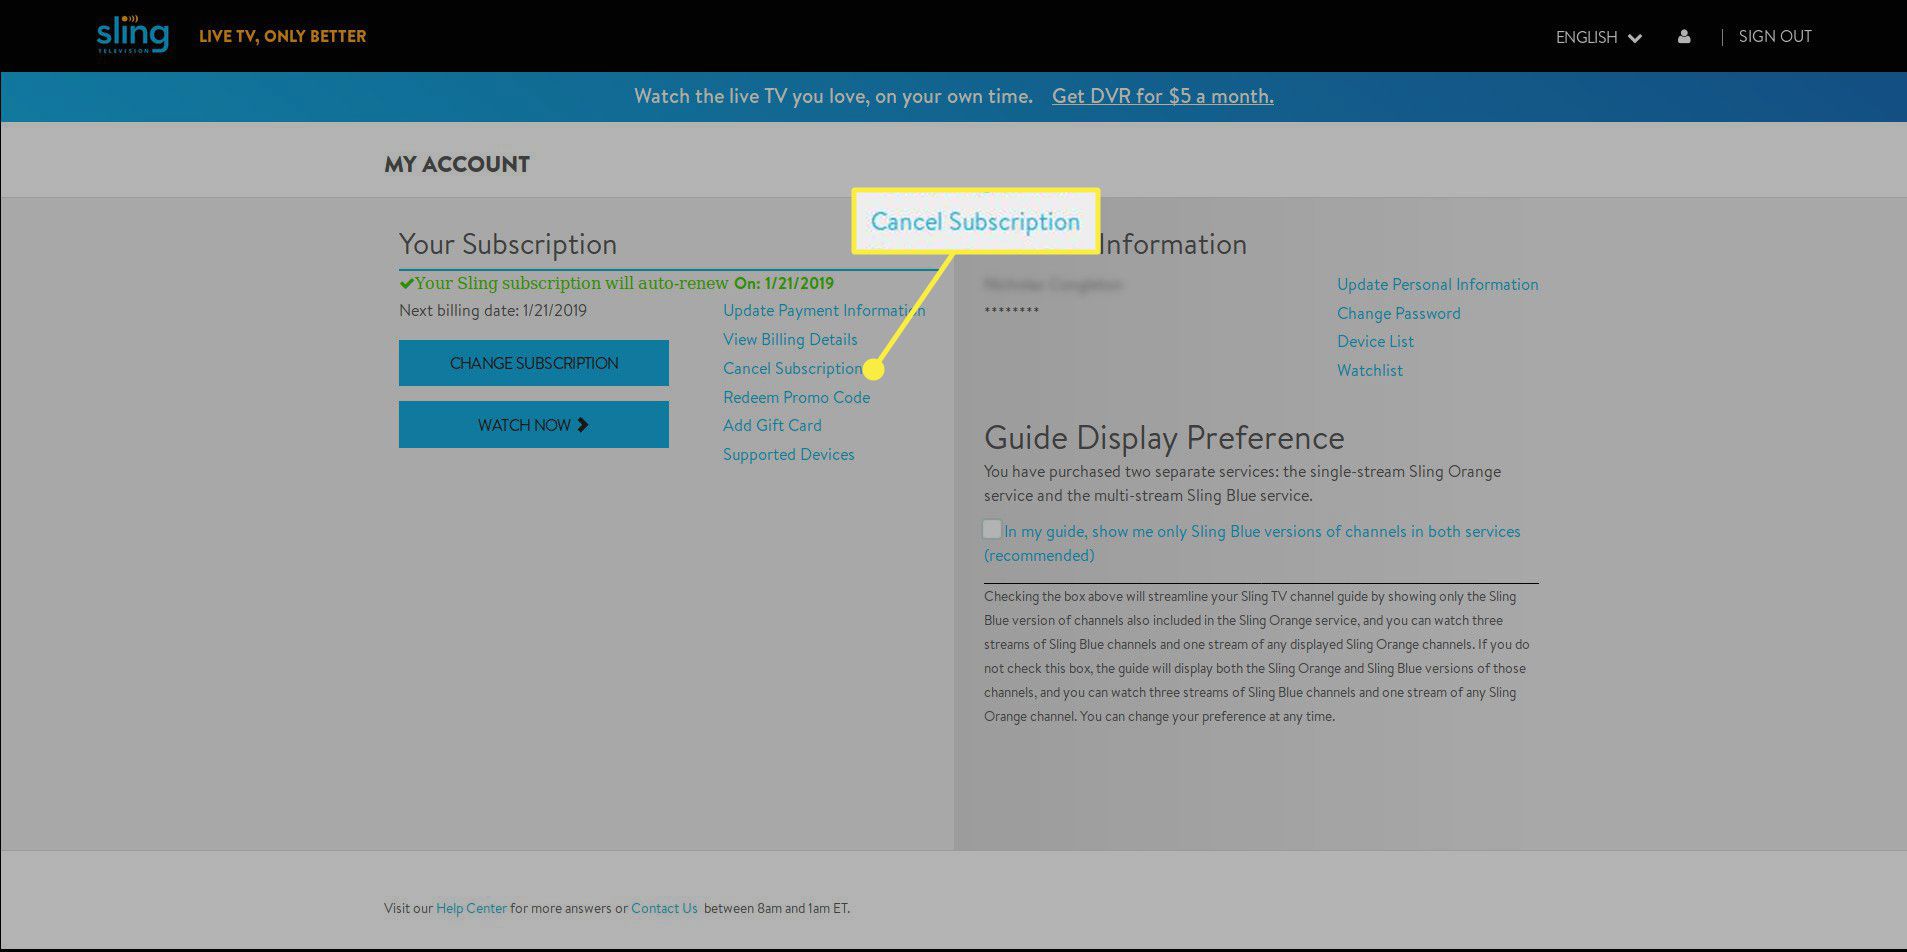Click the Your Subscription heading
The width and height of the screenshot is (1907, 952).
(x=508, y=245)
